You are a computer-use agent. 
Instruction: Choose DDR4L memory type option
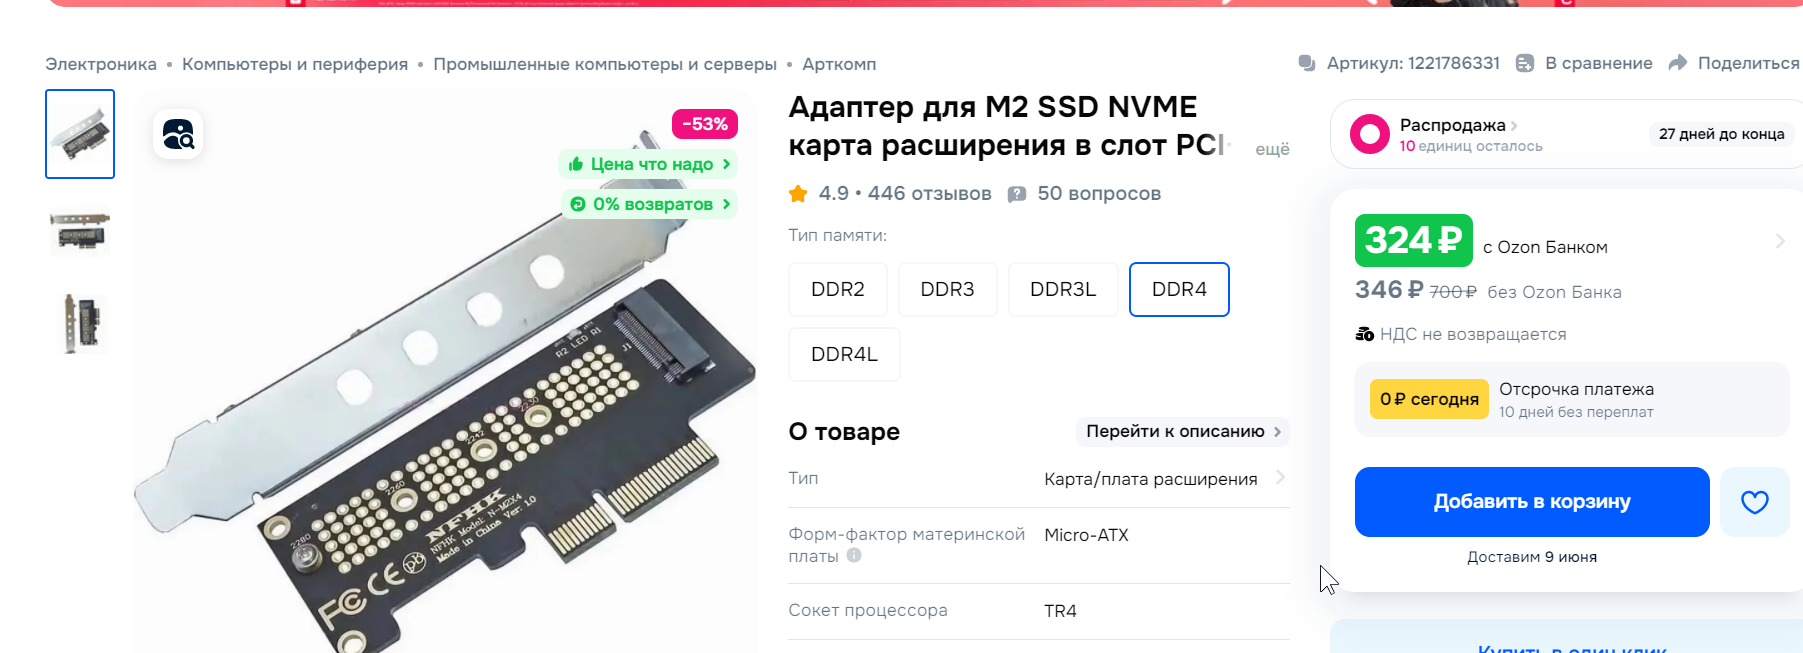click(x=844, y=354)
